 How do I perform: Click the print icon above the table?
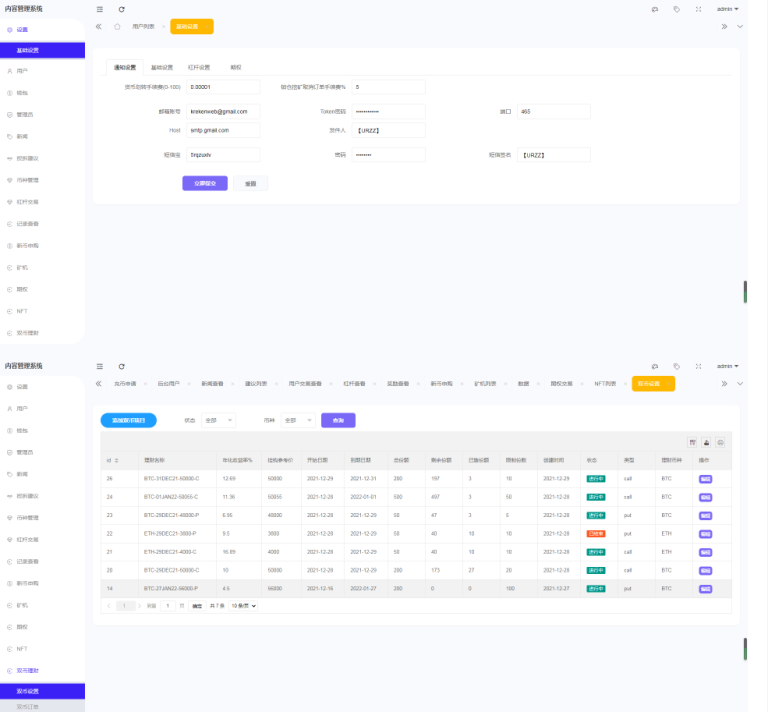pos(720,441)
